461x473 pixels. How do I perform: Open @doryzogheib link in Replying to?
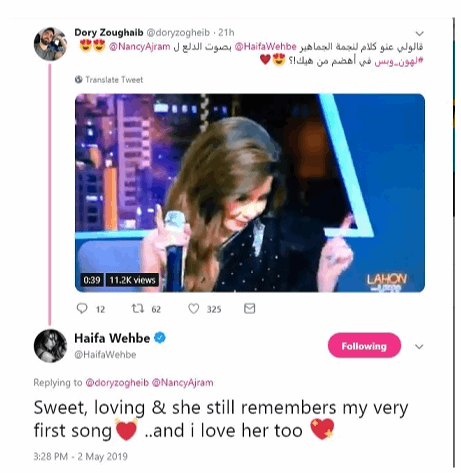[117, 382]
